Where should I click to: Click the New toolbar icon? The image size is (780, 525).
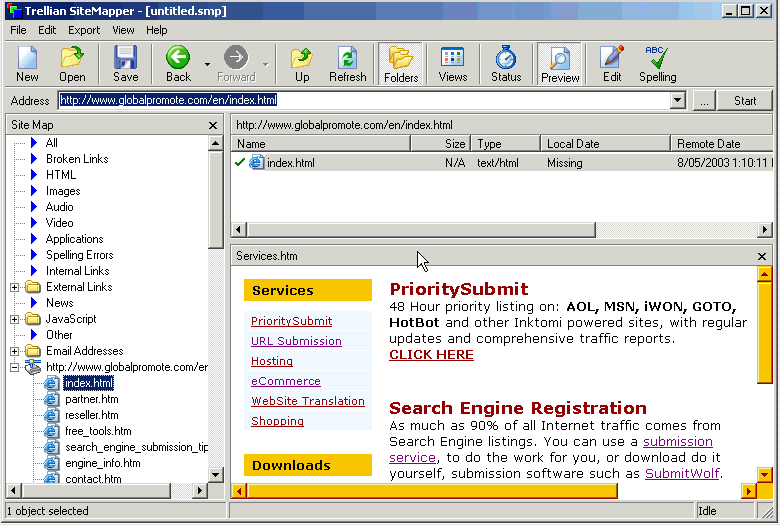27,58
